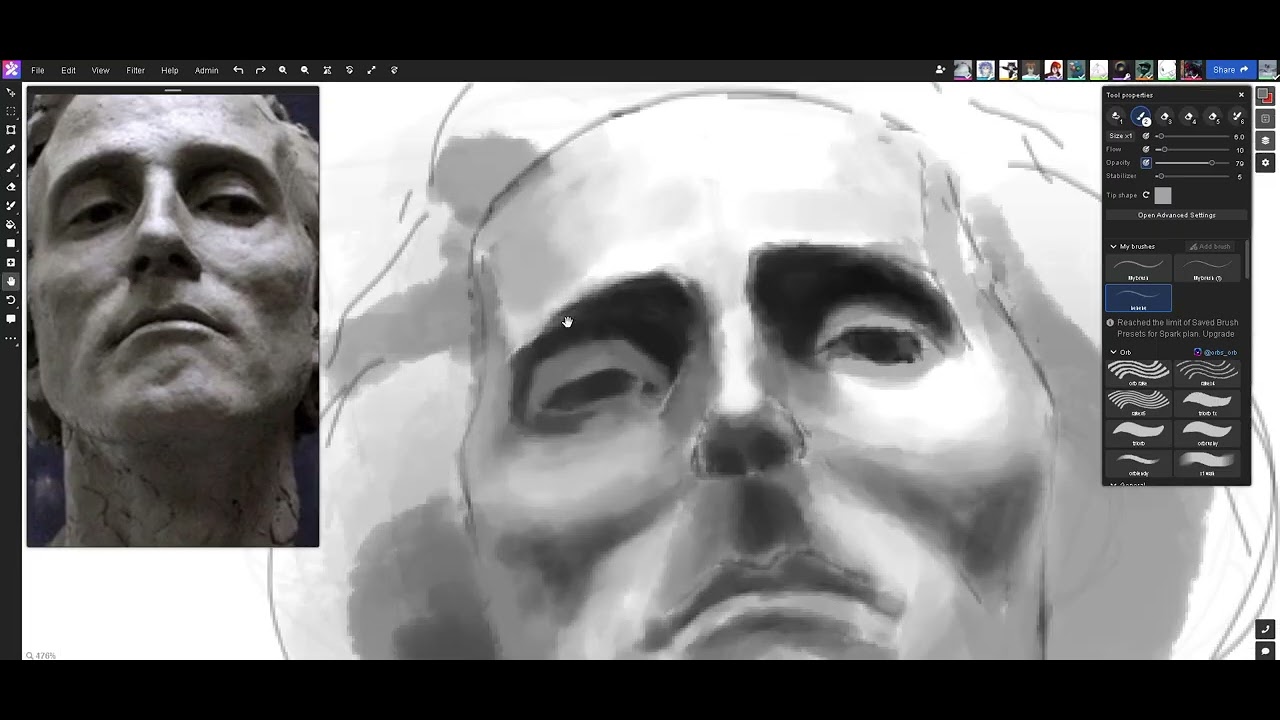
Task: Select the rotate view tool
Action: 11,300
